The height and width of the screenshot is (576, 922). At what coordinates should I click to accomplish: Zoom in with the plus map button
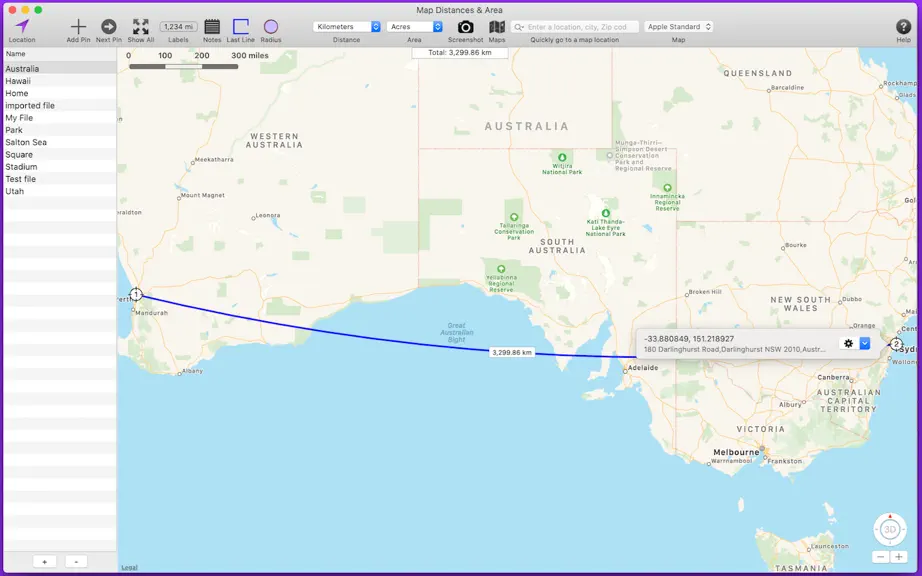tap(898, 557)
